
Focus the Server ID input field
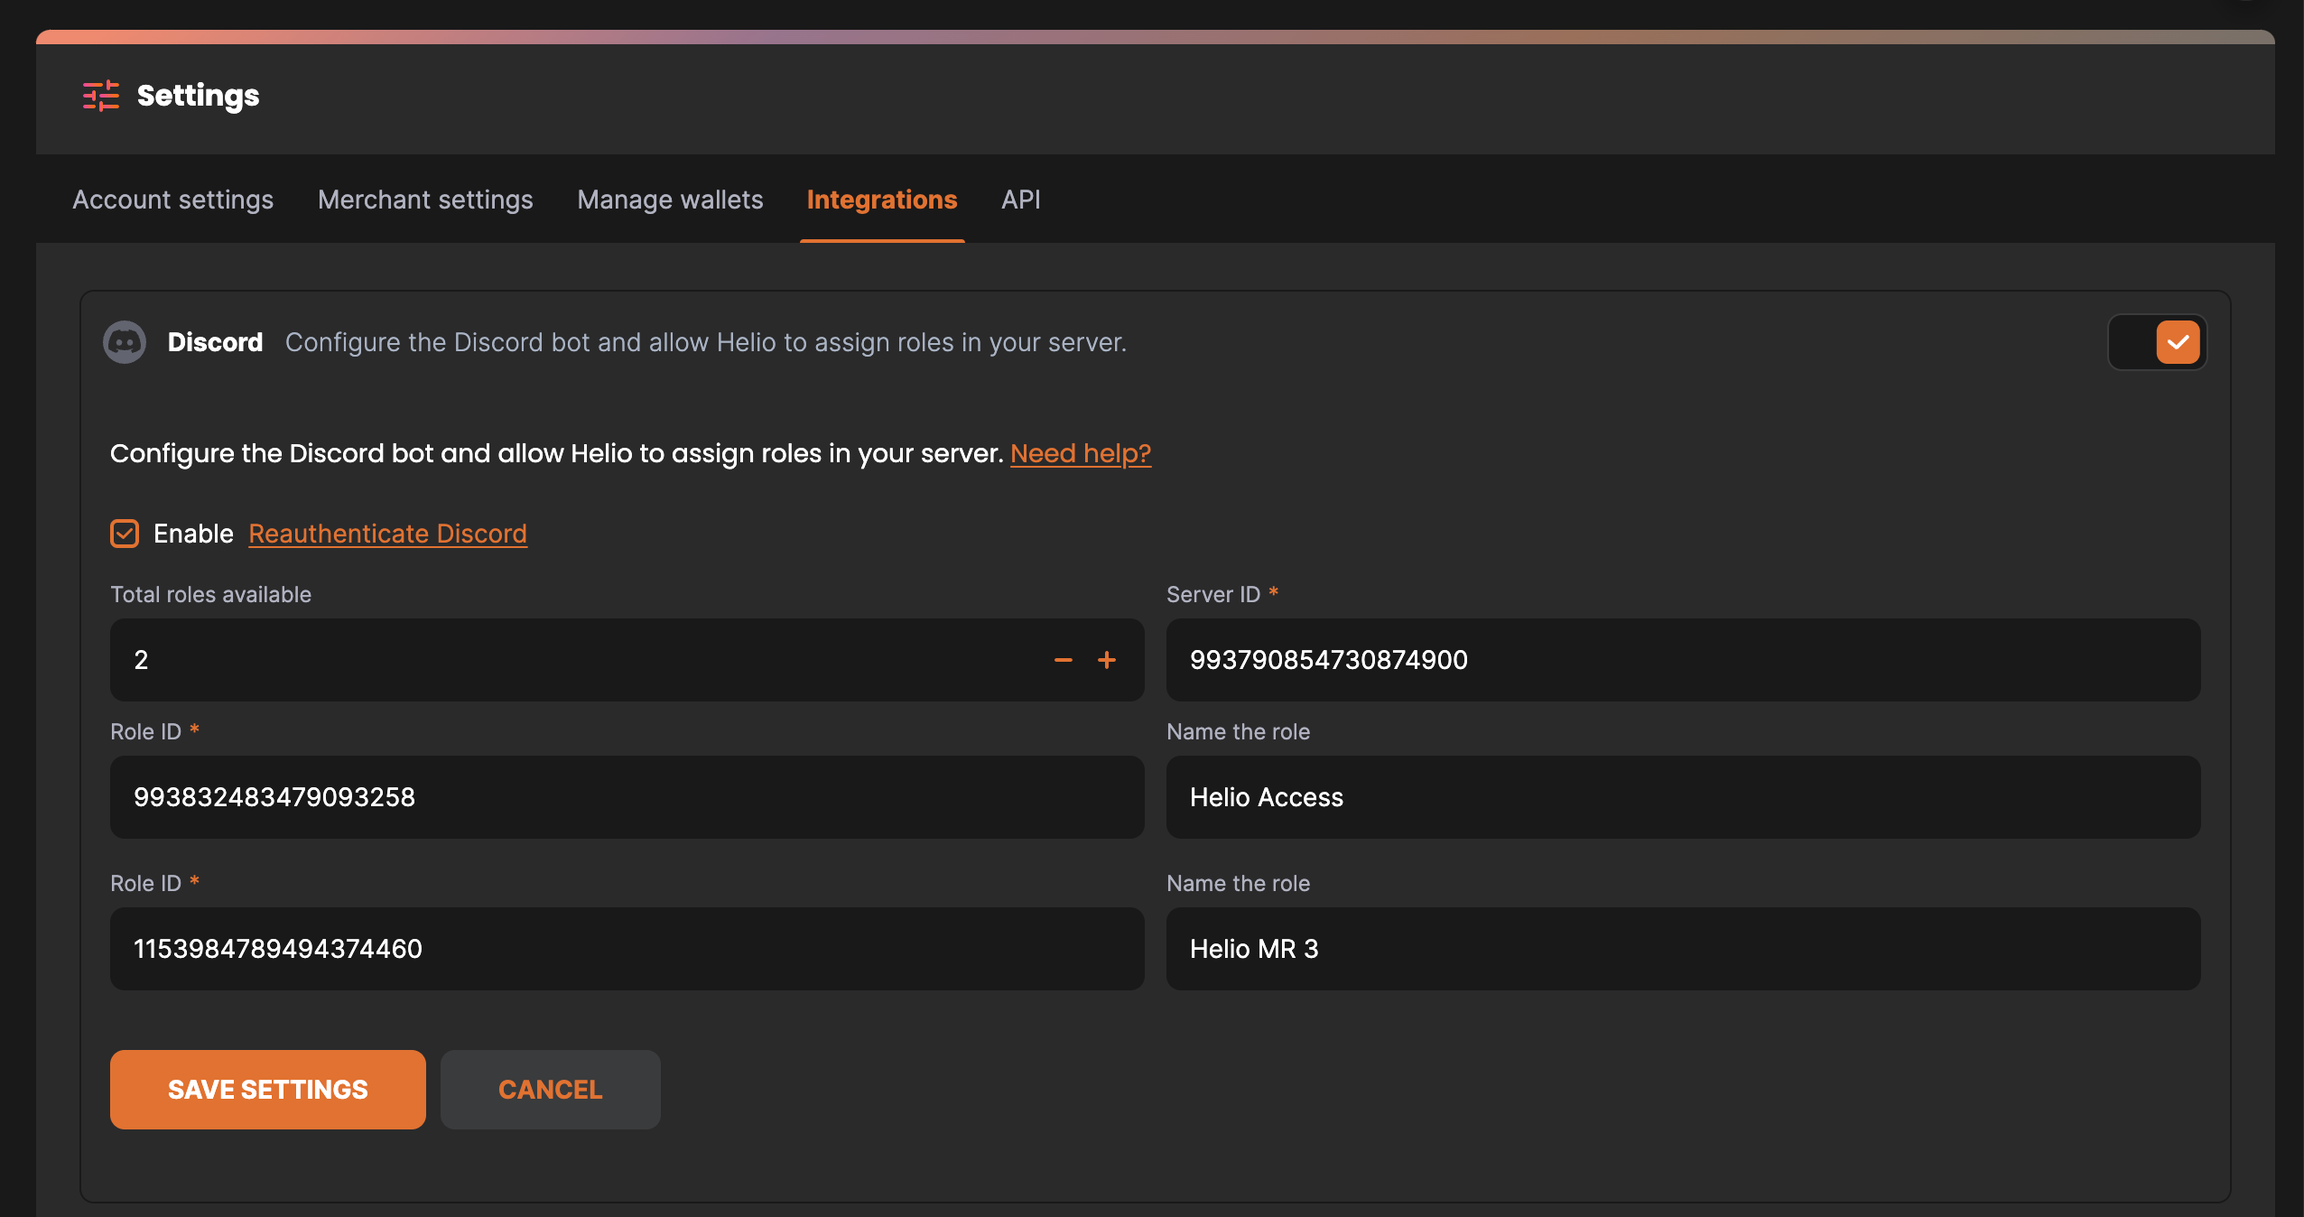1682,660
